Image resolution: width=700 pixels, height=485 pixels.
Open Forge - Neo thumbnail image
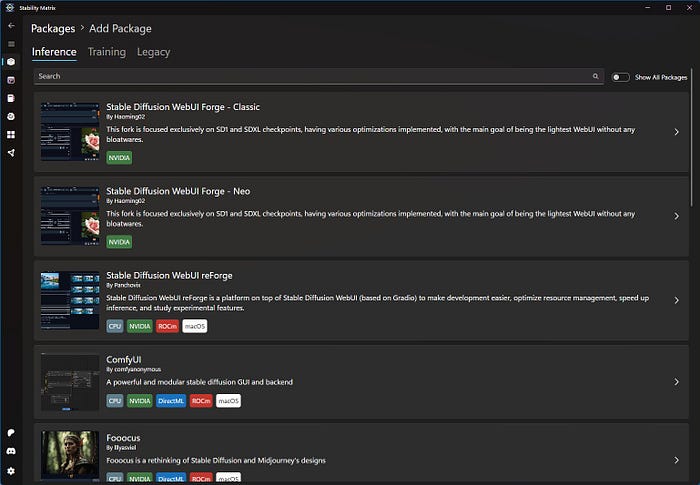70,216
